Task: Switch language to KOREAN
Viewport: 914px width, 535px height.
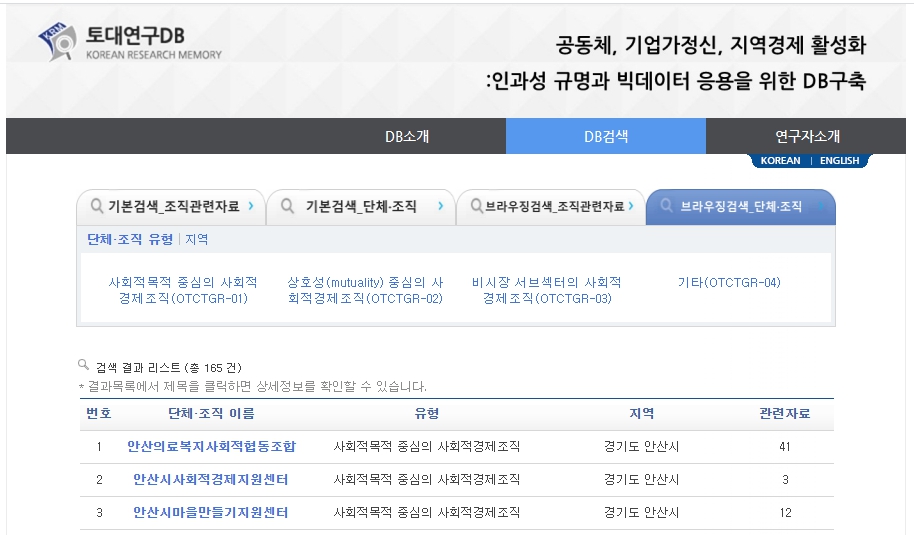Action: coord(780,161)
